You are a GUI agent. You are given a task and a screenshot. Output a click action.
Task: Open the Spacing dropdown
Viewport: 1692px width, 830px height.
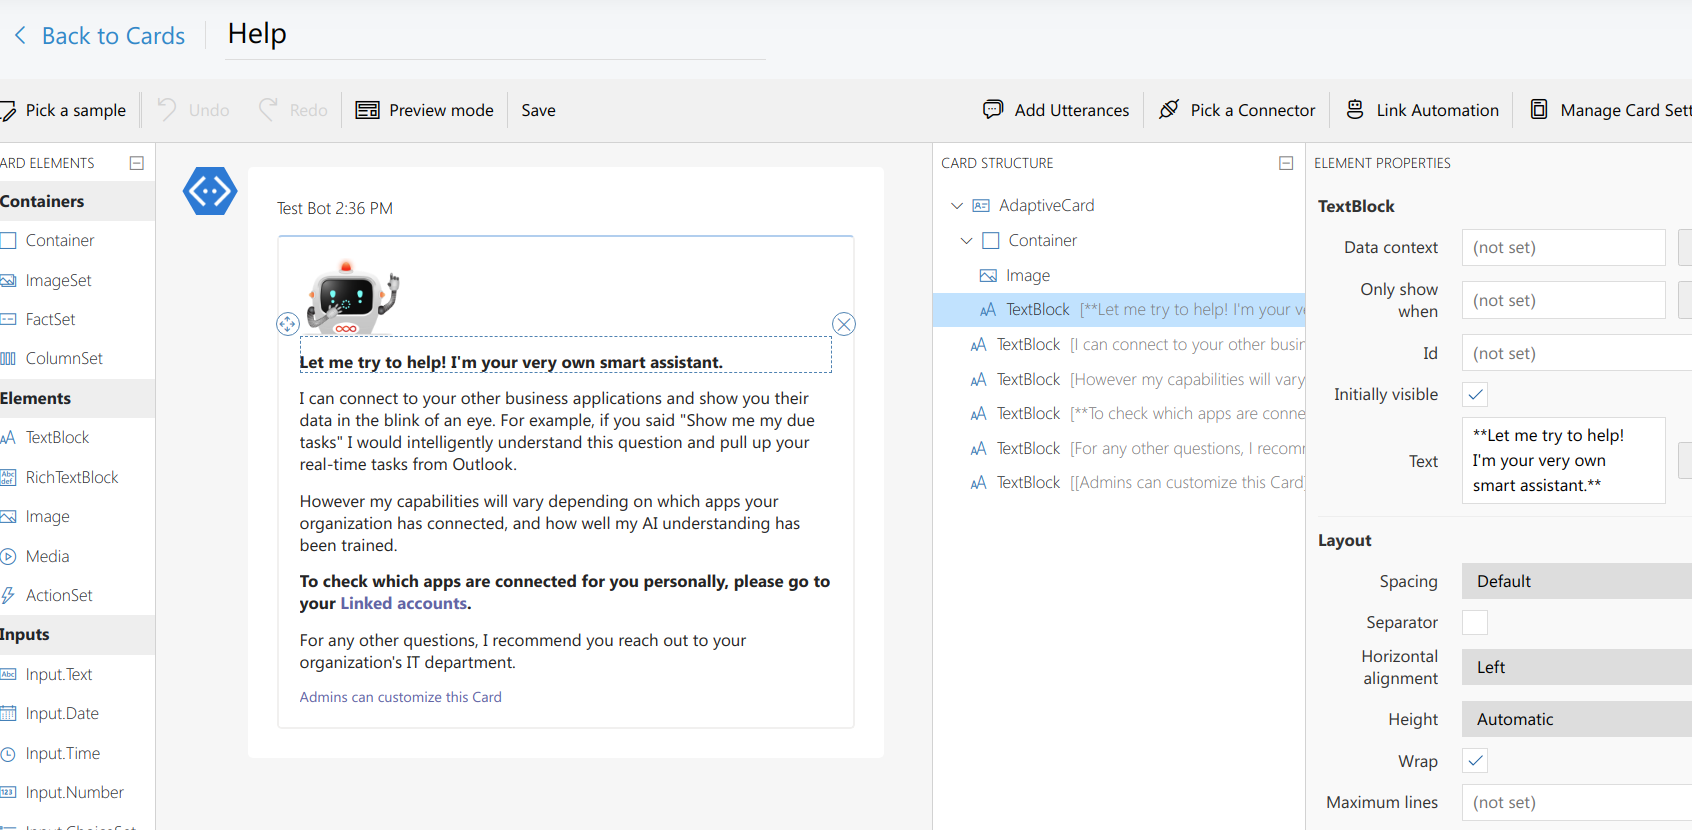pos(1576,581)
